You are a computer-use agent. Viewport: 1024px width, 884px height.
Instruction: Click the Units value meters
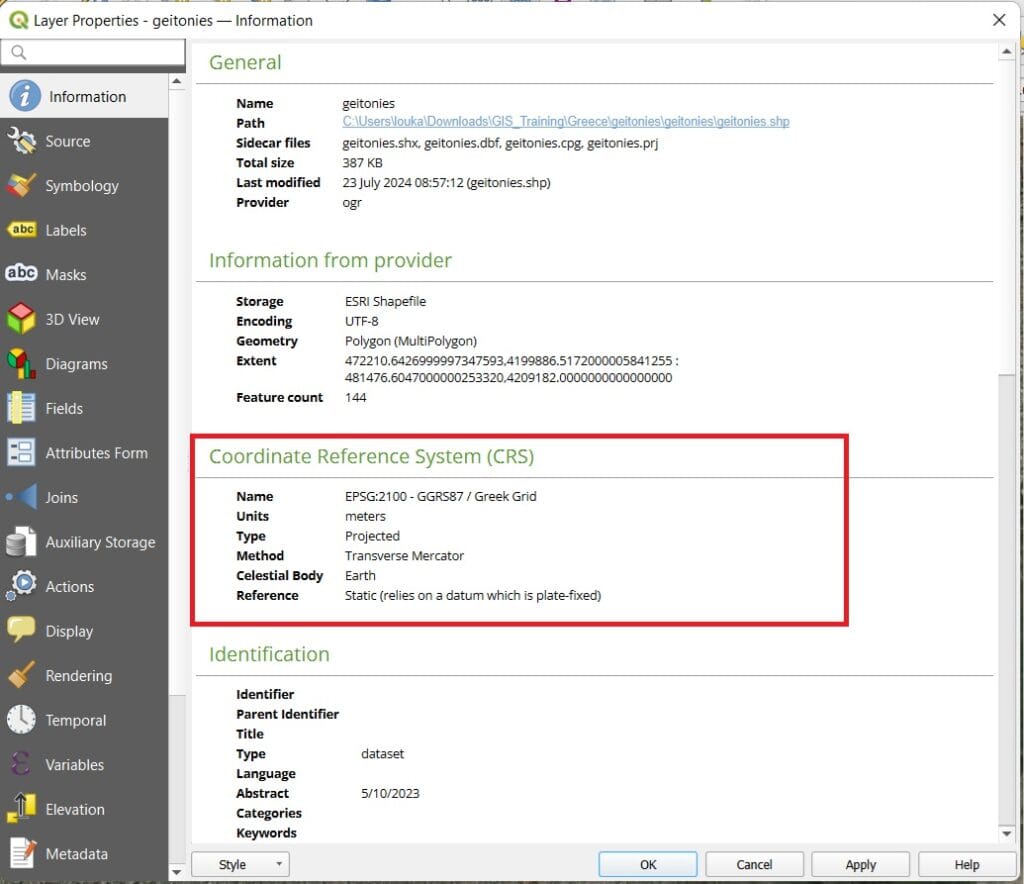click(365, 516)
